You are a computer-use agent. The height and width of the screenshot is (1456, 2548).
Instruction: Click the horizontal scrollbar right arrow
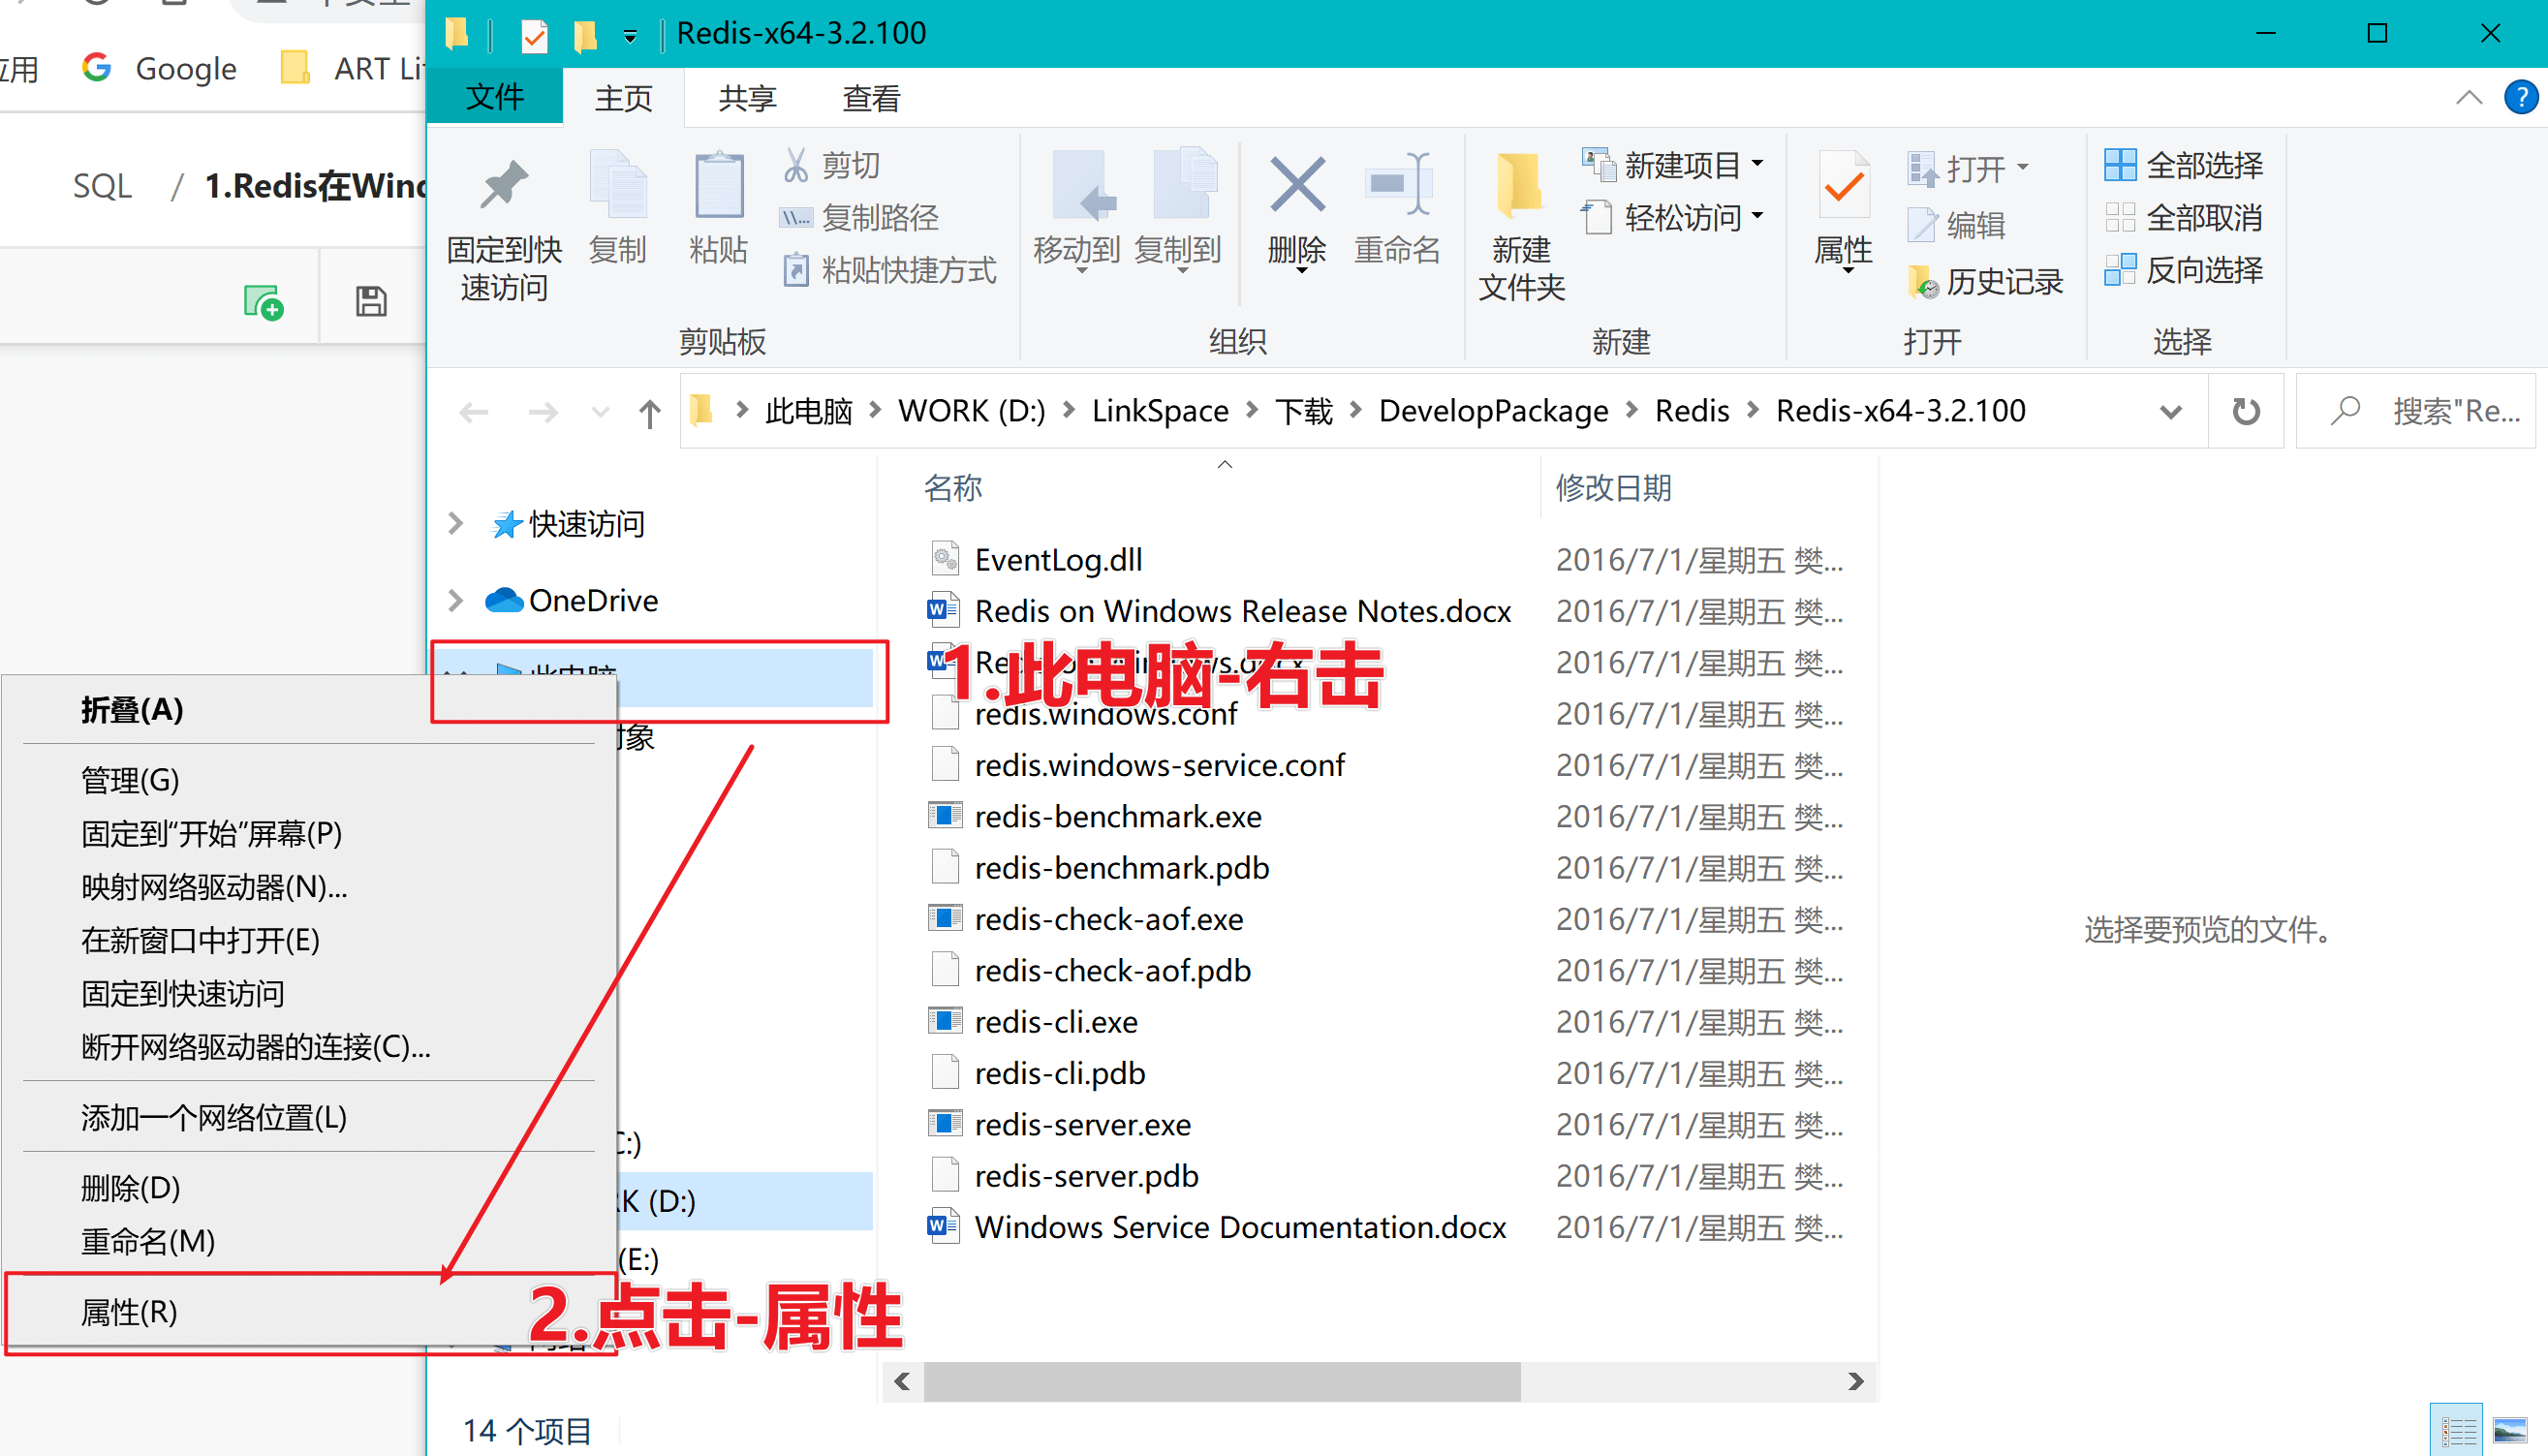[x=1856, y=1381]
